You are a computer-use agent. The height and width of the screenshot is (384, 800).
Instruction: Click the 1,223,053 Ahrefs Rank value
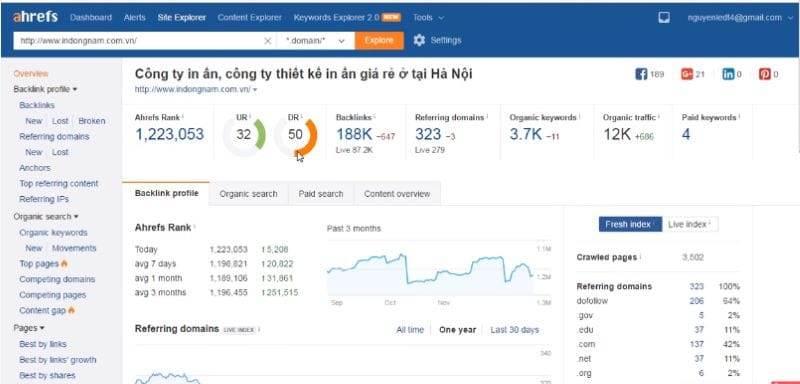(169, 135)
